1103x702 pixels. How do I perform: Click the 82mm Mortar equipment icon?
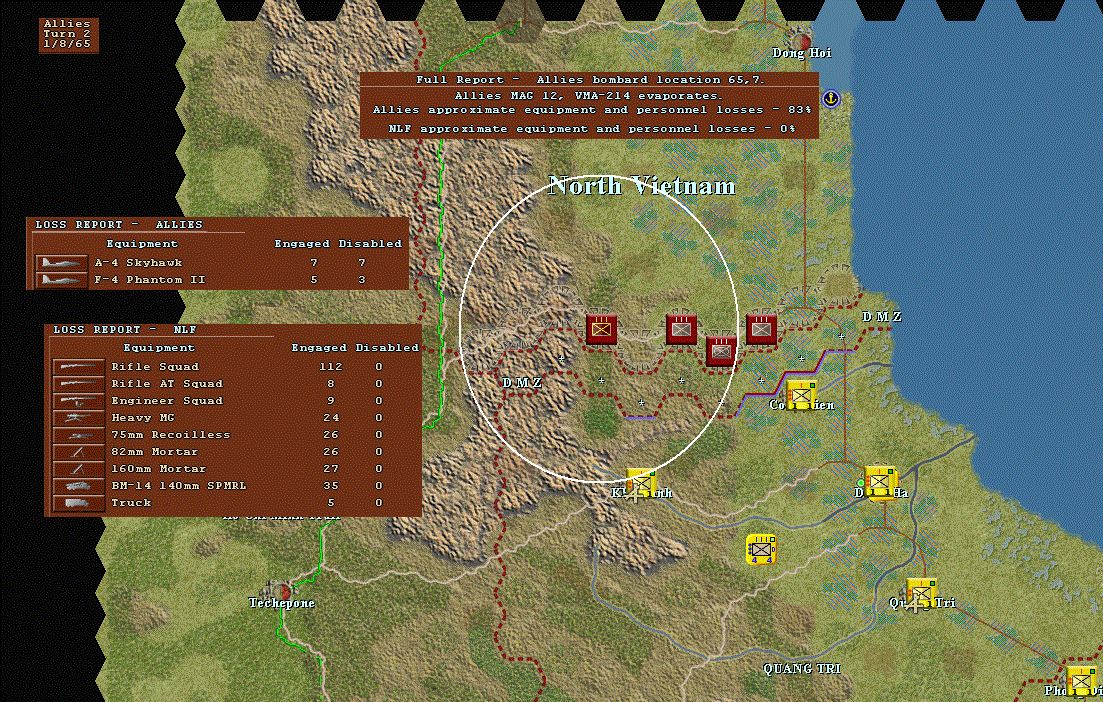[x=78, y=452]
